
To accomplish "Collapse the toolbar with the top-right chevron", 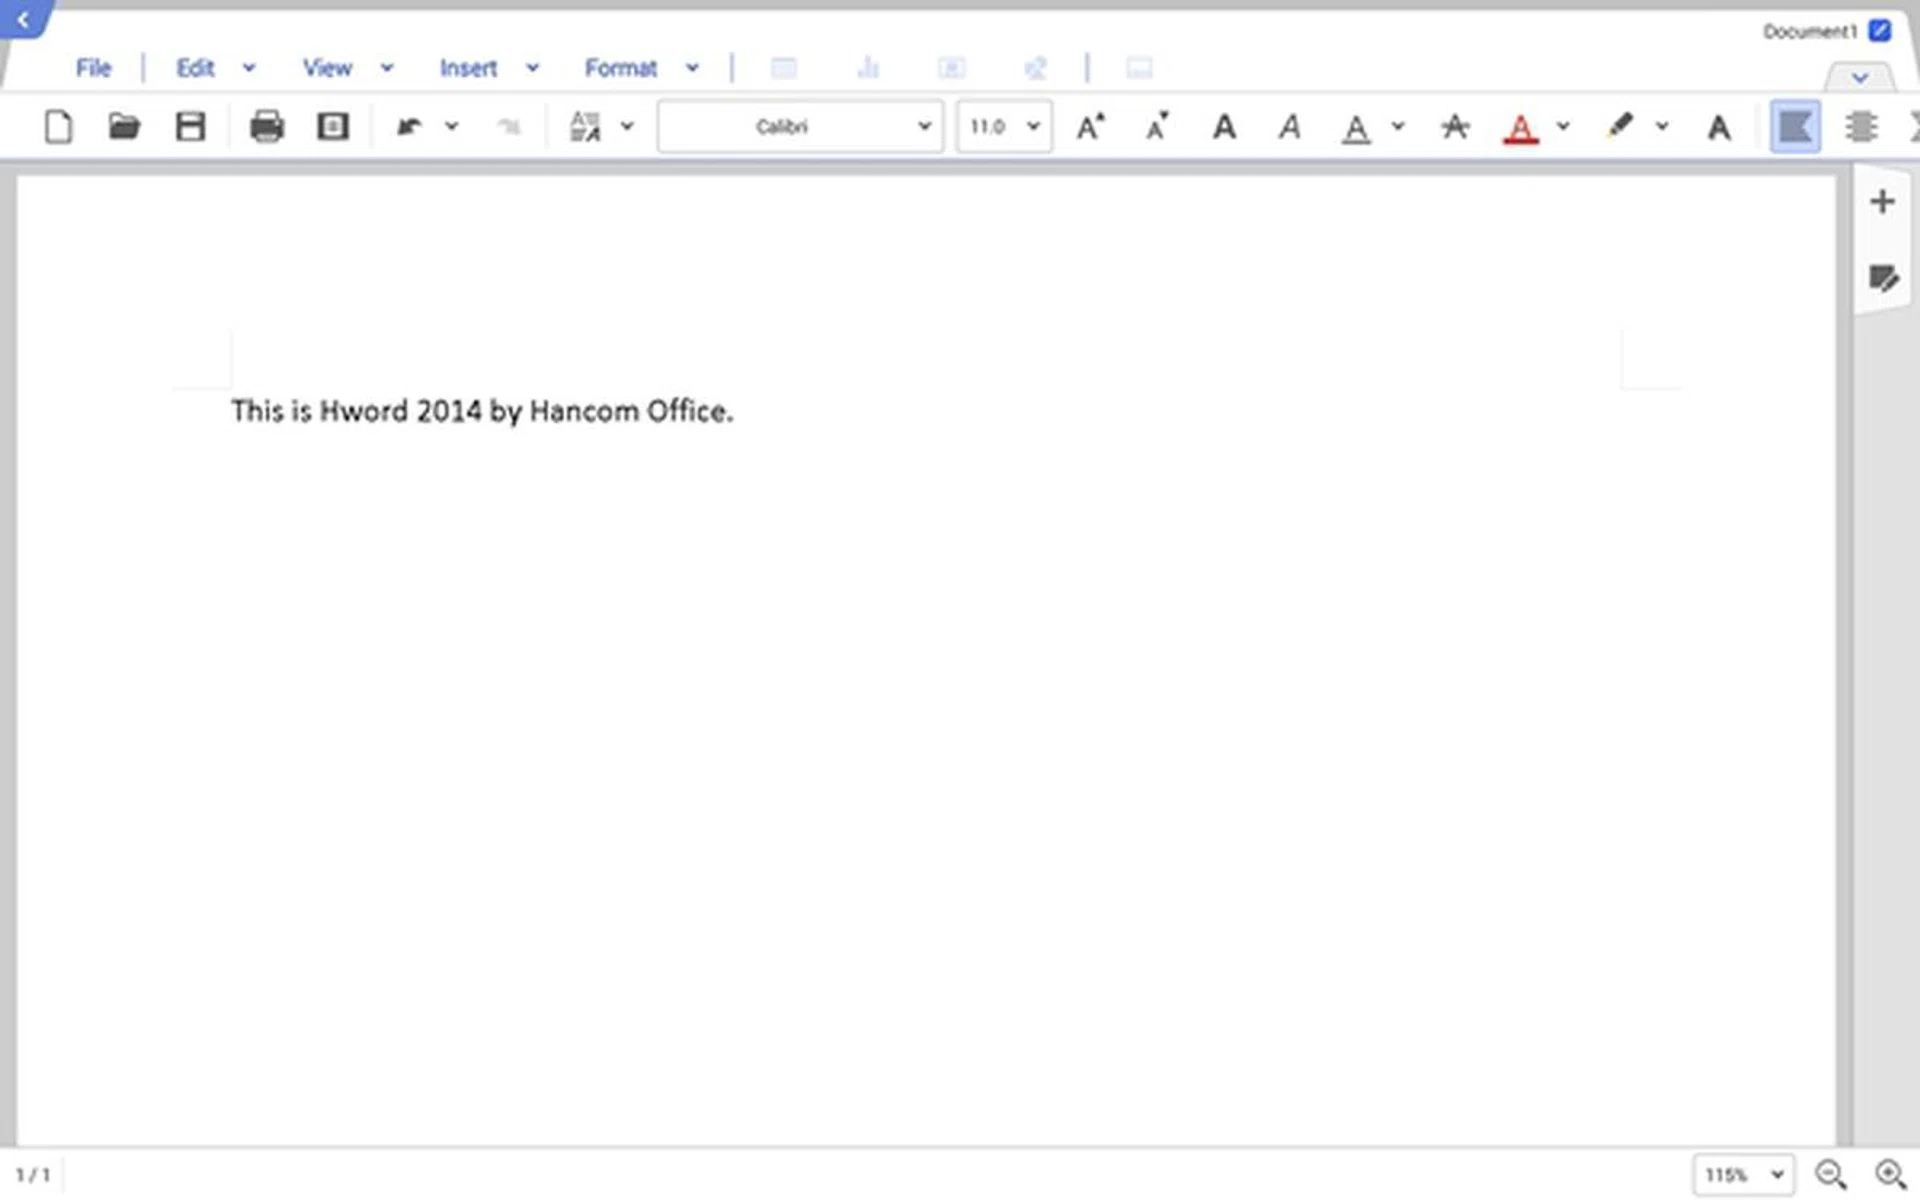I will click(1859, 78).
